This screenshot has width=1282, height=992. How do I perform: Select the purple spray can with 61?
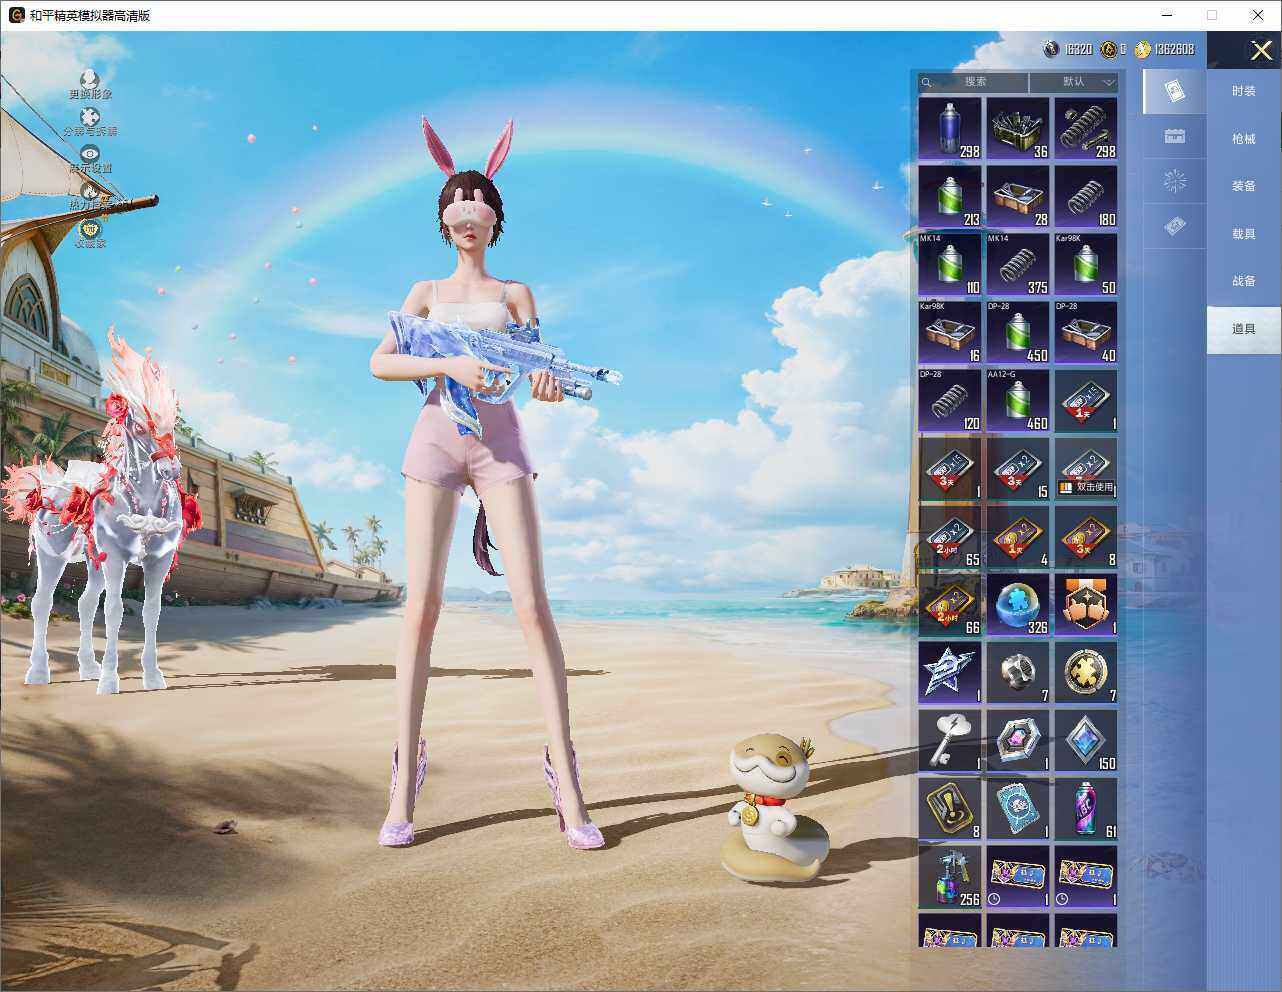point(1086,809)
